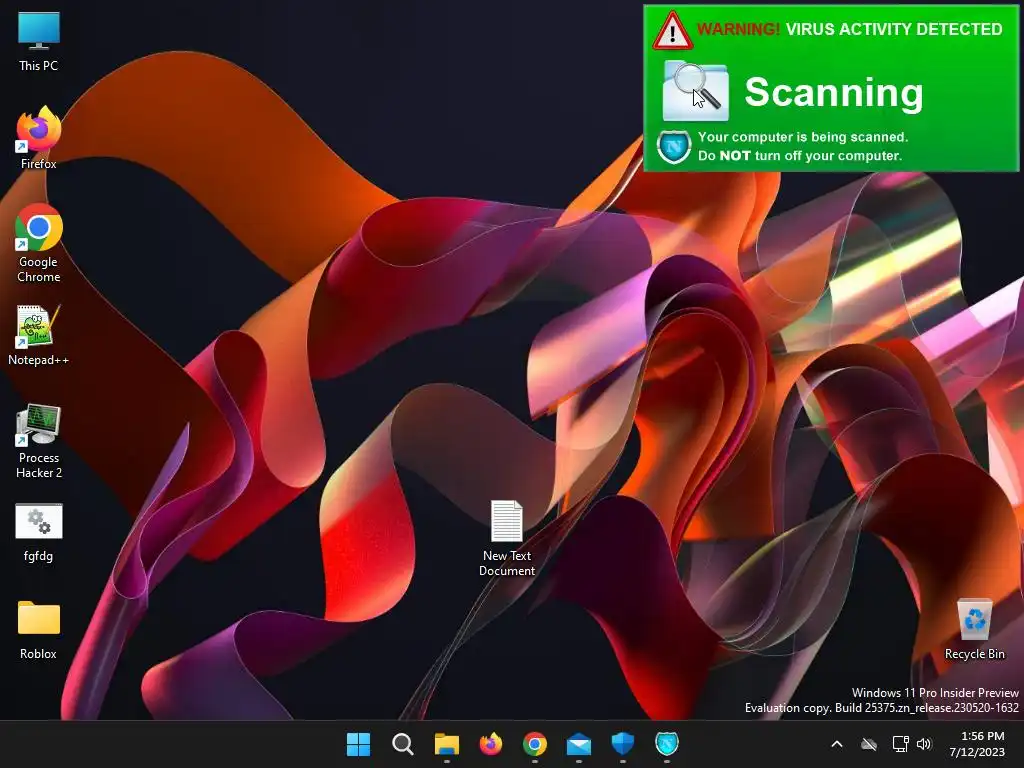Select the New Text Document file
The height and width of the screenshot is (768, 1024).
507,538
